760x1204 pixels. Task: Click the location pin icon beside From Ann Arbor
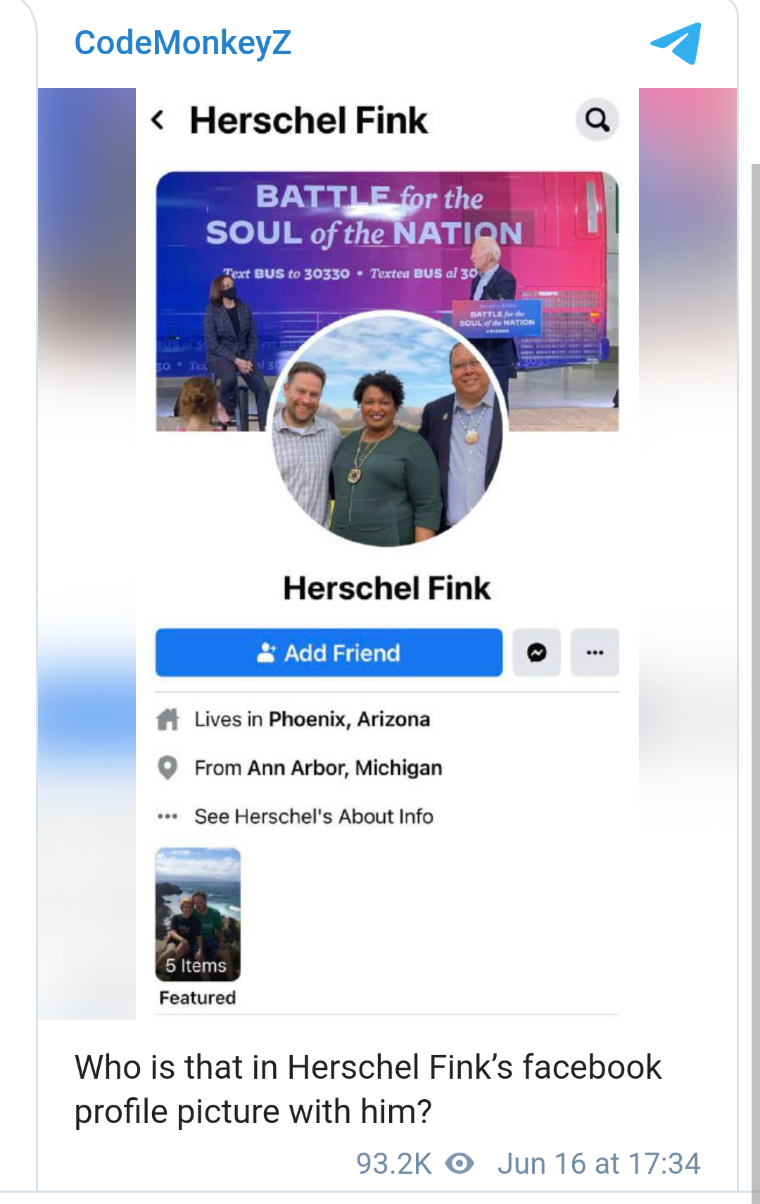[x=168, y=768]
